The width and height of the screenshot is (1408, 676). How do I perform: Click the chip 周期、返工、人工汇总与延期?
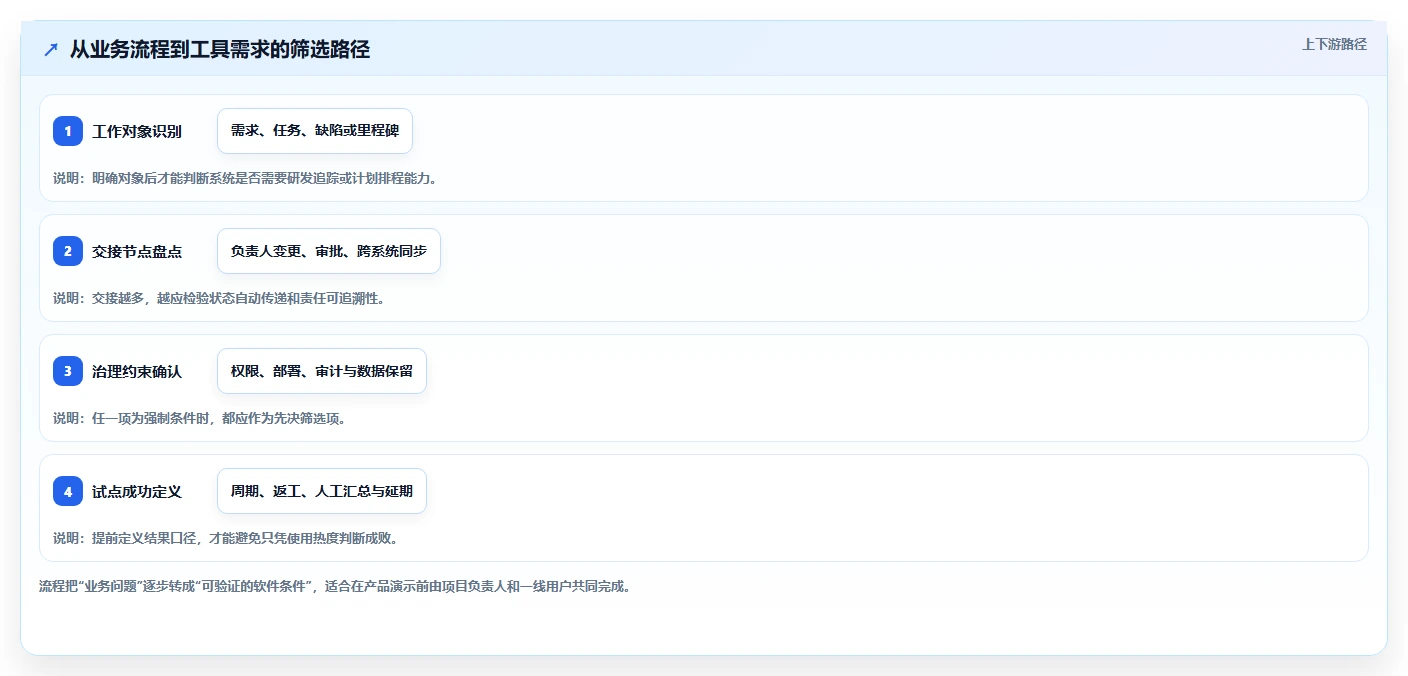(322, 491)
